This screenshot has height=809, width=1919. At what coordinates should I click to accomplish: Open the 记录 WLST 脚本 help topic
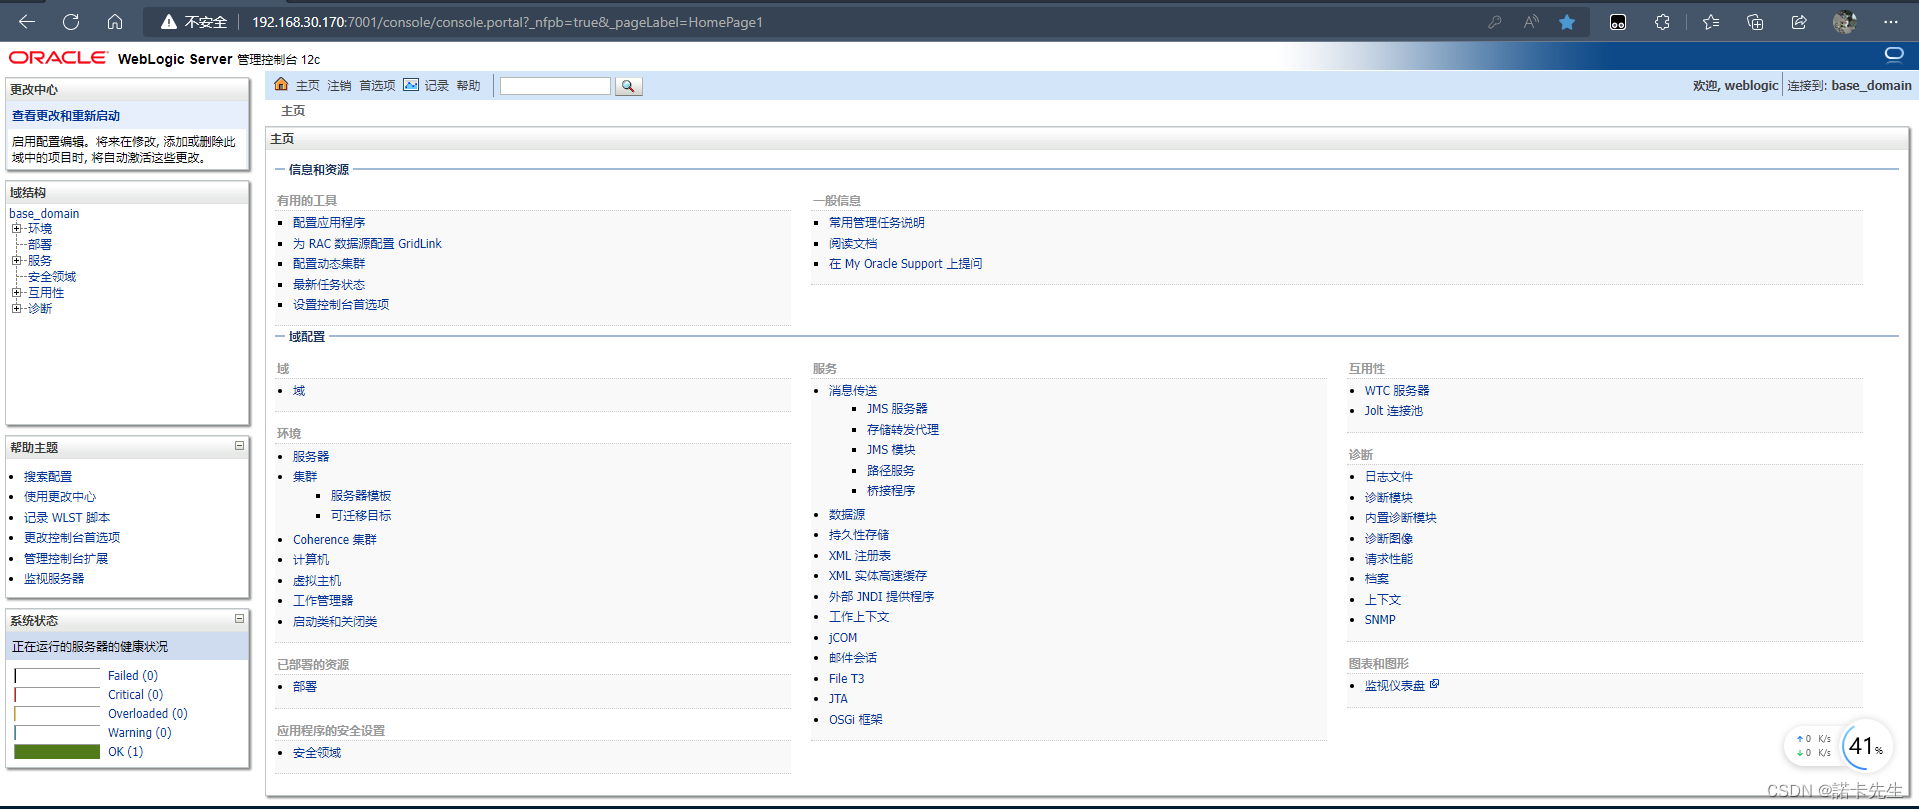67,518
